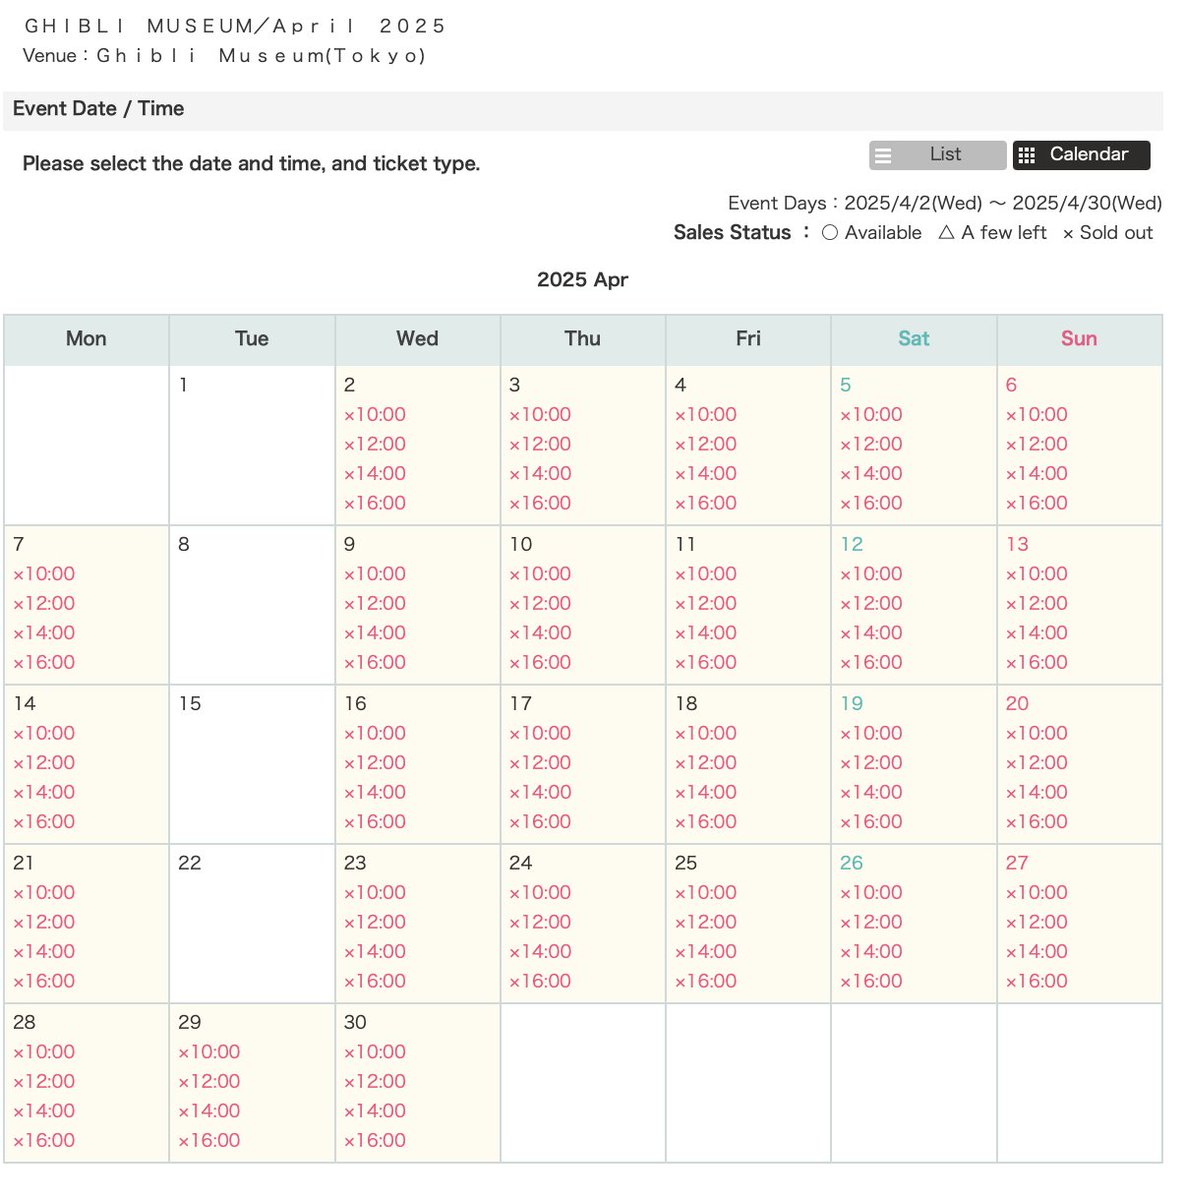The width and height of the screenshot is (1184, 1200).
Task: Pick the 16:00 slot on April 25
Action: (x=705, y=981)
